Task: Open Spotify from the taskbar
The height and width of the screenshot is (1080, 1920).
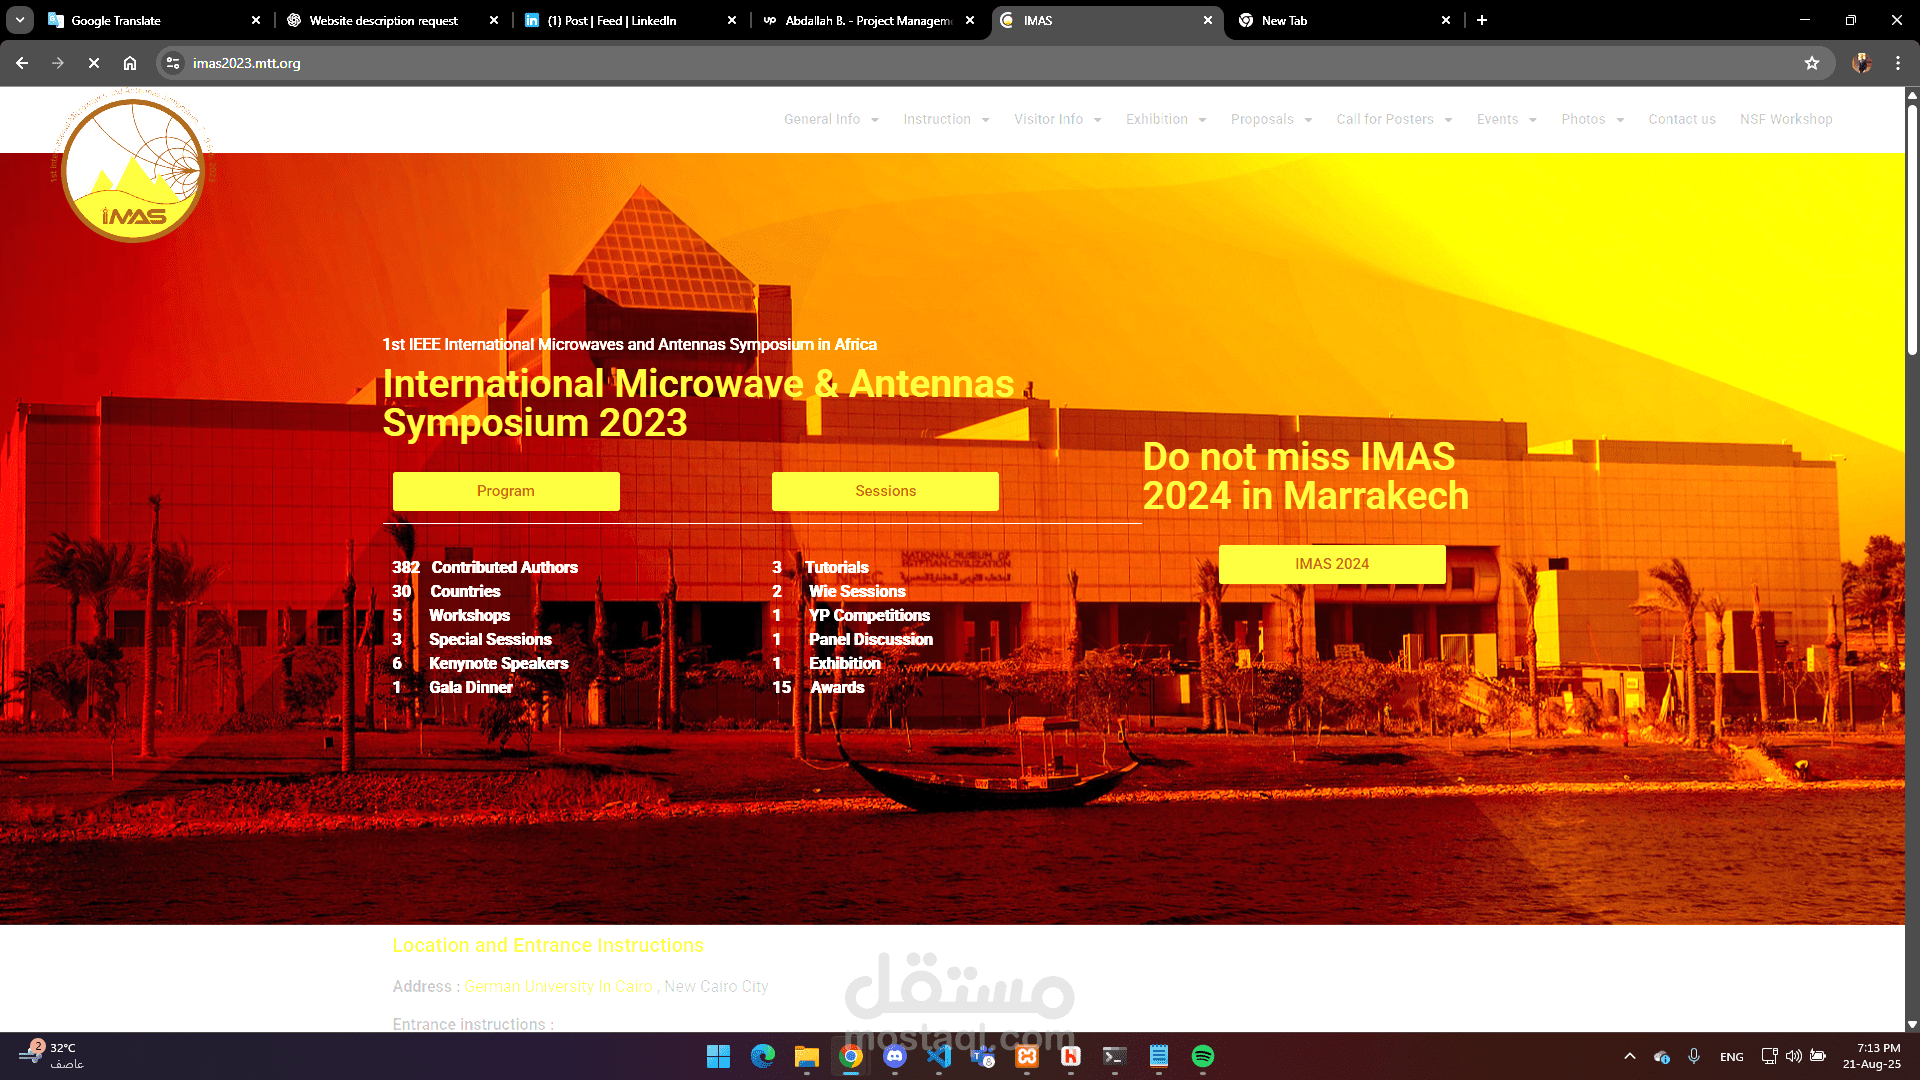Action: pos(1203,1056)
